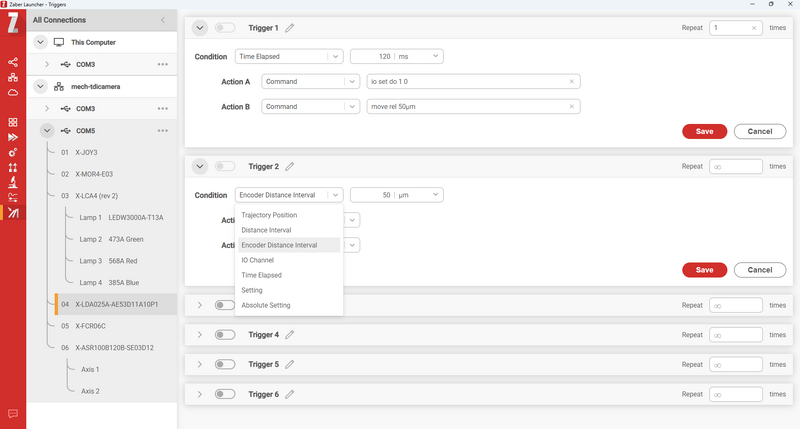The height and width of the screenshot is (429, 800).
Task: Clear the Action A command text
Action: (571, 82)
